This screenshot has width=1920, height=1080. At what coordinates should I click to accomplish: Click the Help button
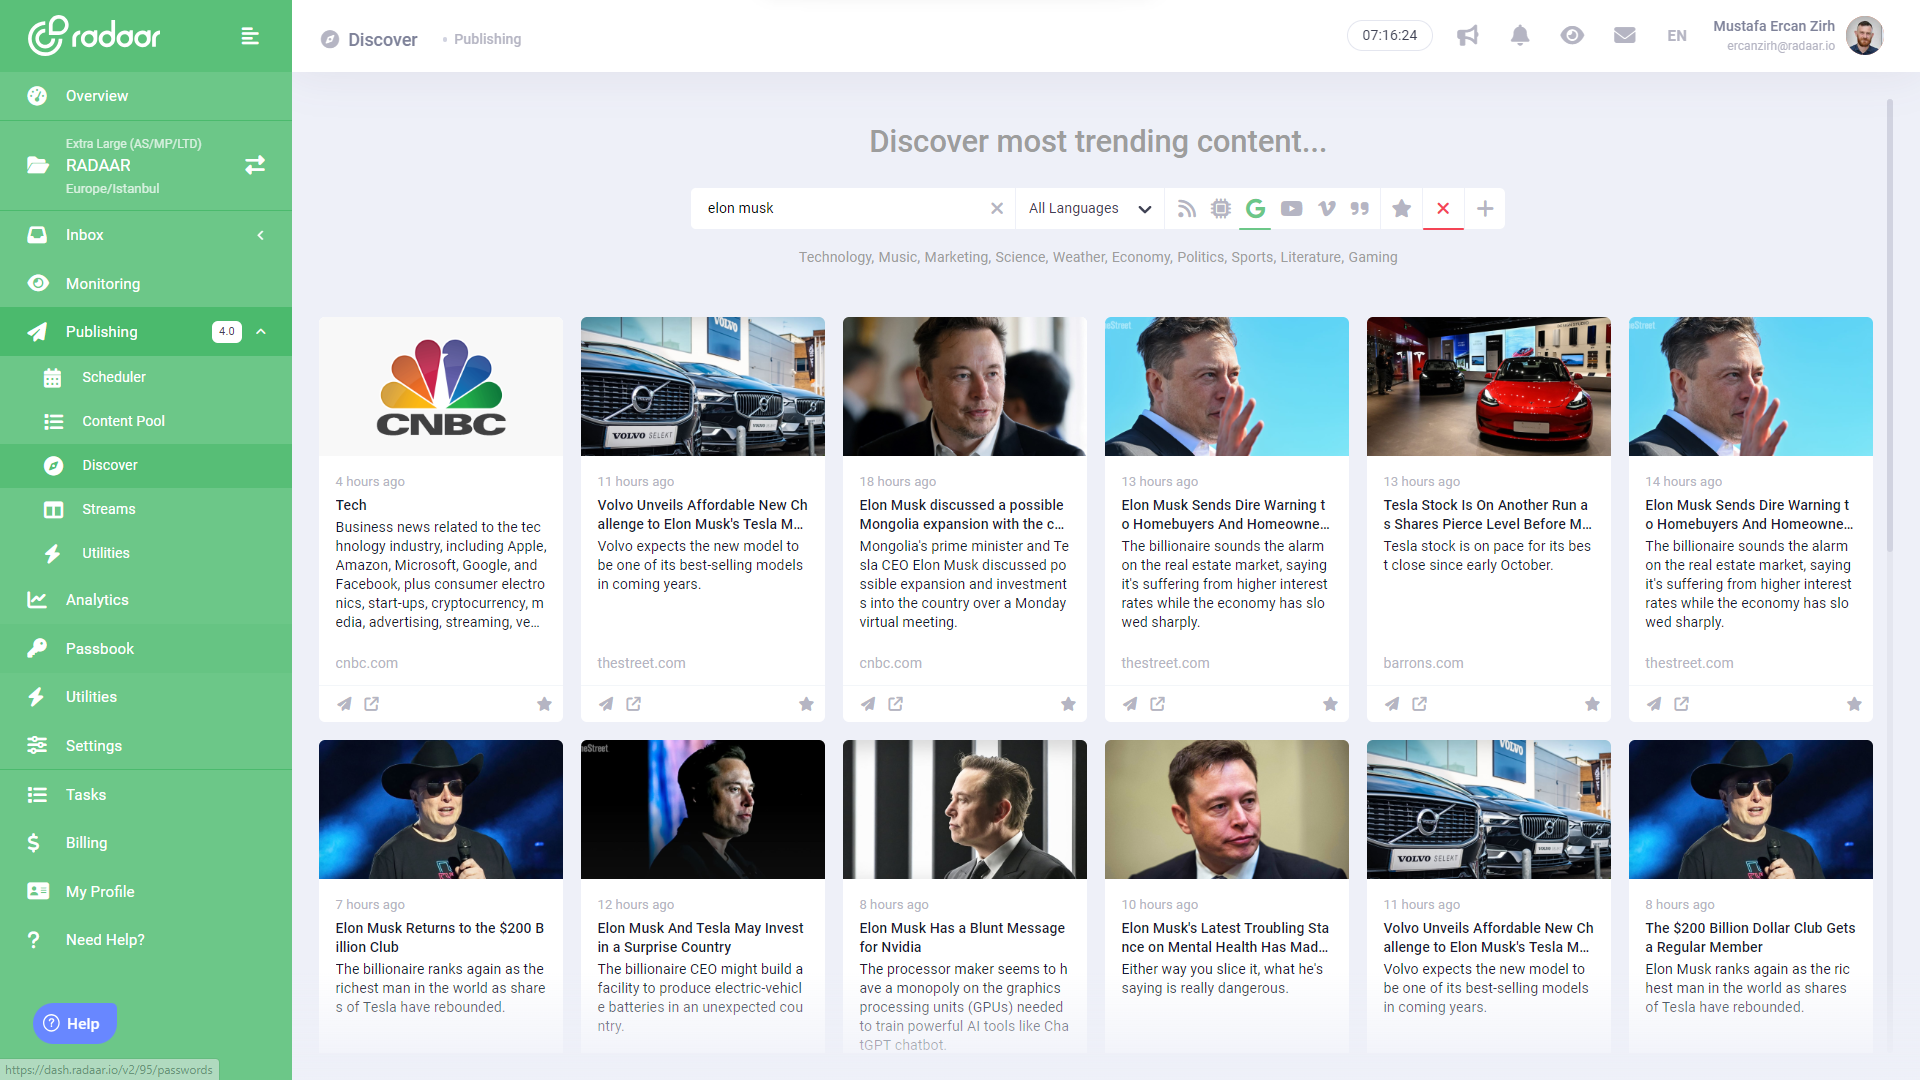click(x=75, y=1023)
